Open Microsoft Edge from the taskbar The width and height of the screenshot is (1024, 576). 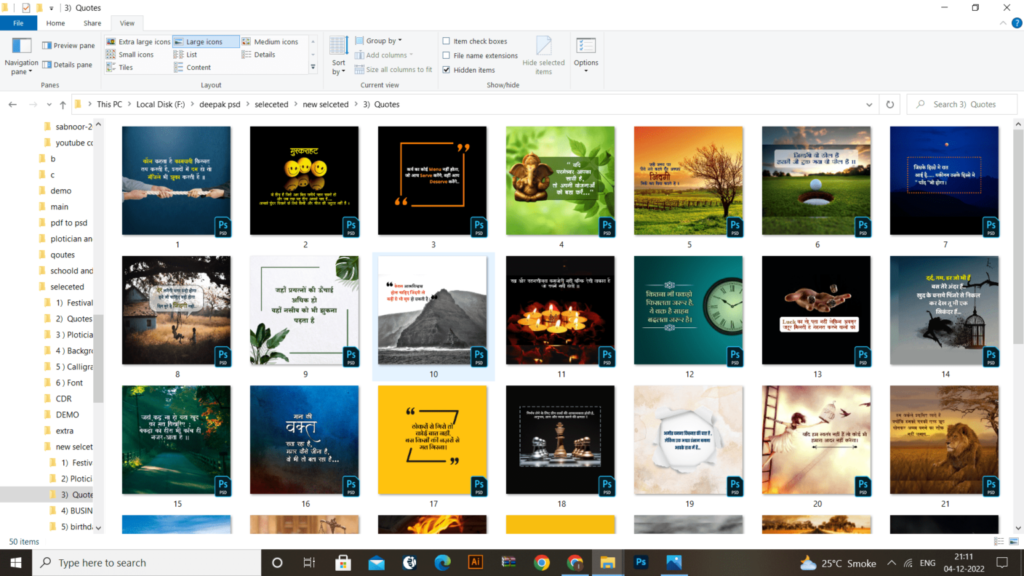(442, 562)
